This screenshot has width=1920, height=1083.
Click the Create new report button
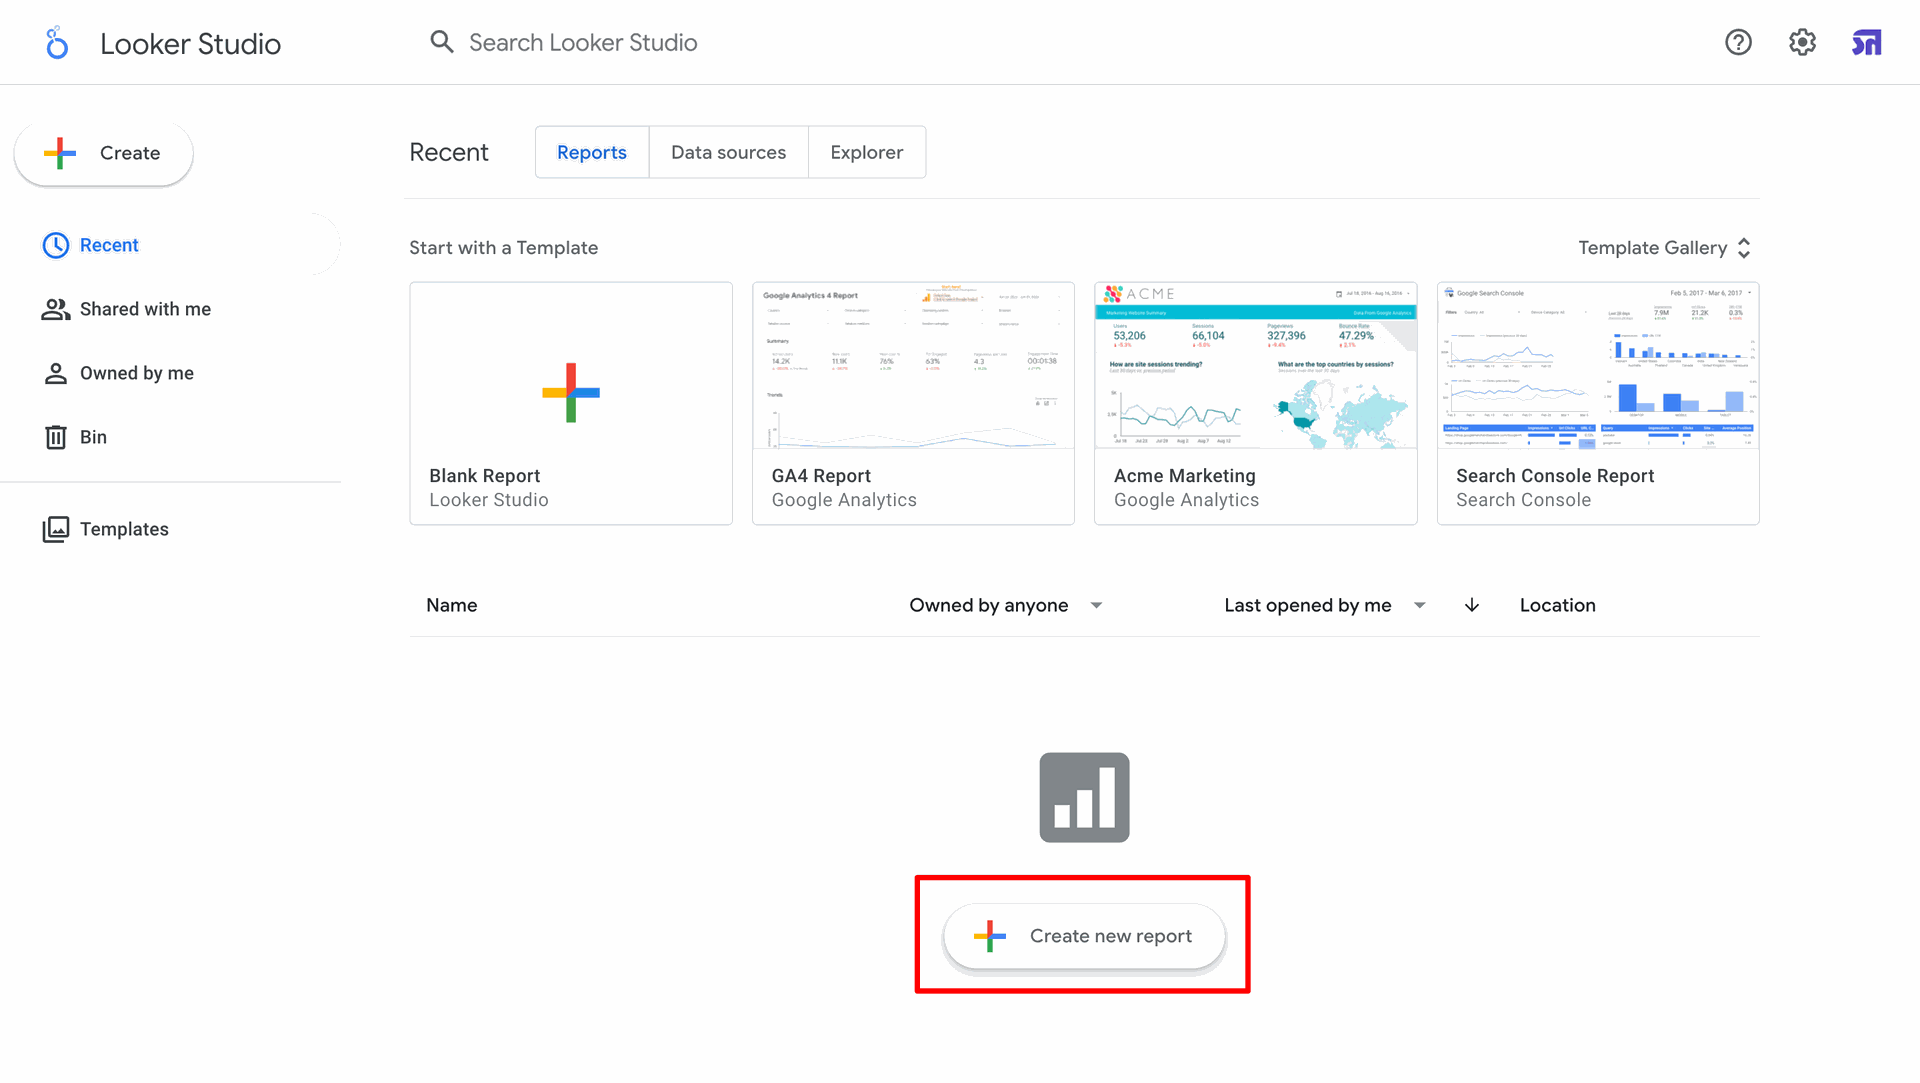click(1084, 936)
